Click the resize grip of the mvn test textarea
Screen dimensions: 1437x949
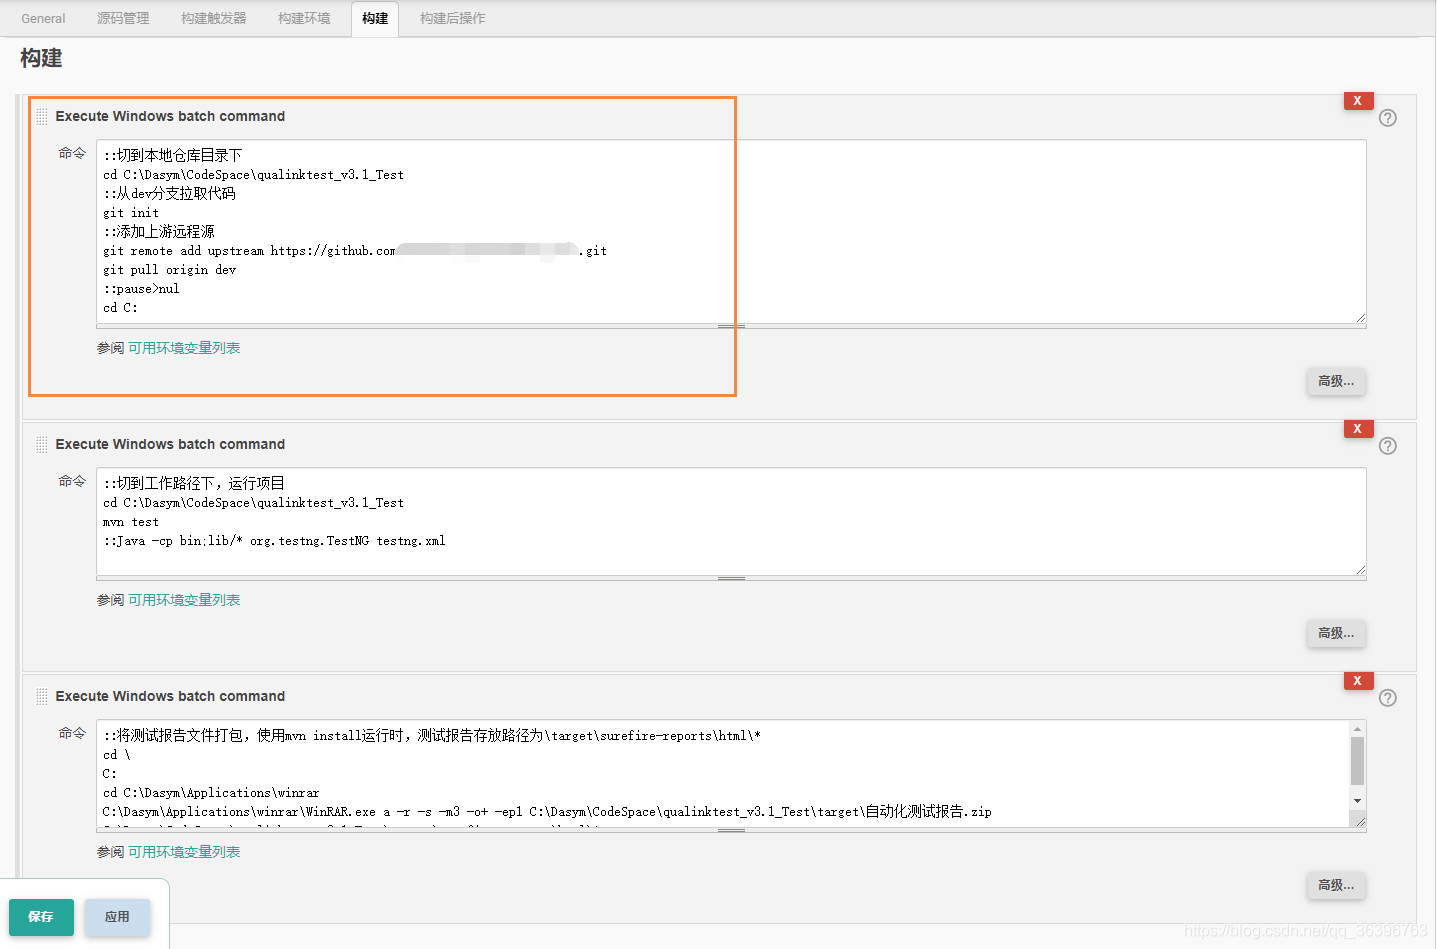[1360, 570]
